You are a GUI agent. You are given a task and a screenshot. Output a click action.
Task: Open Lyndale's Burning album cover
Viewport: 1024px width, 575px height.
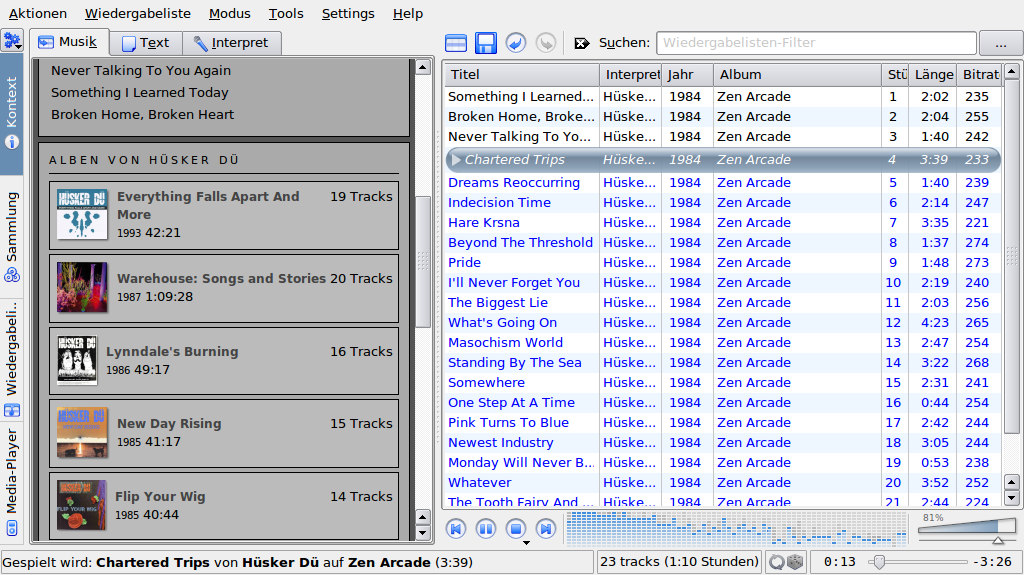coord(76,360)
